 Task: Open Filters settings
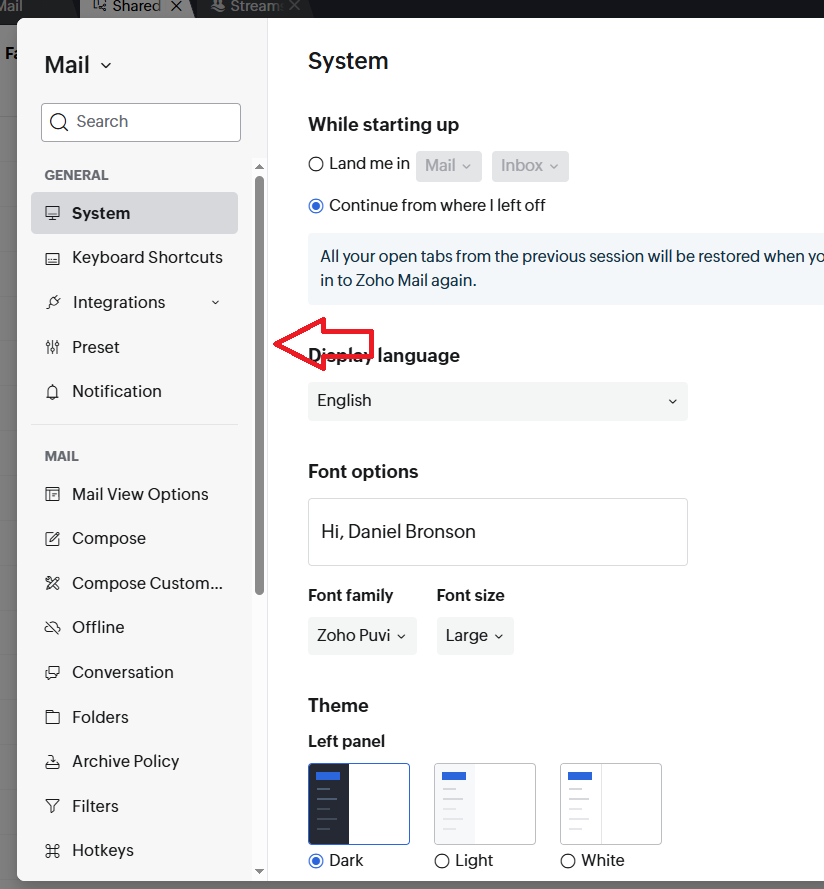click(134, 806)
